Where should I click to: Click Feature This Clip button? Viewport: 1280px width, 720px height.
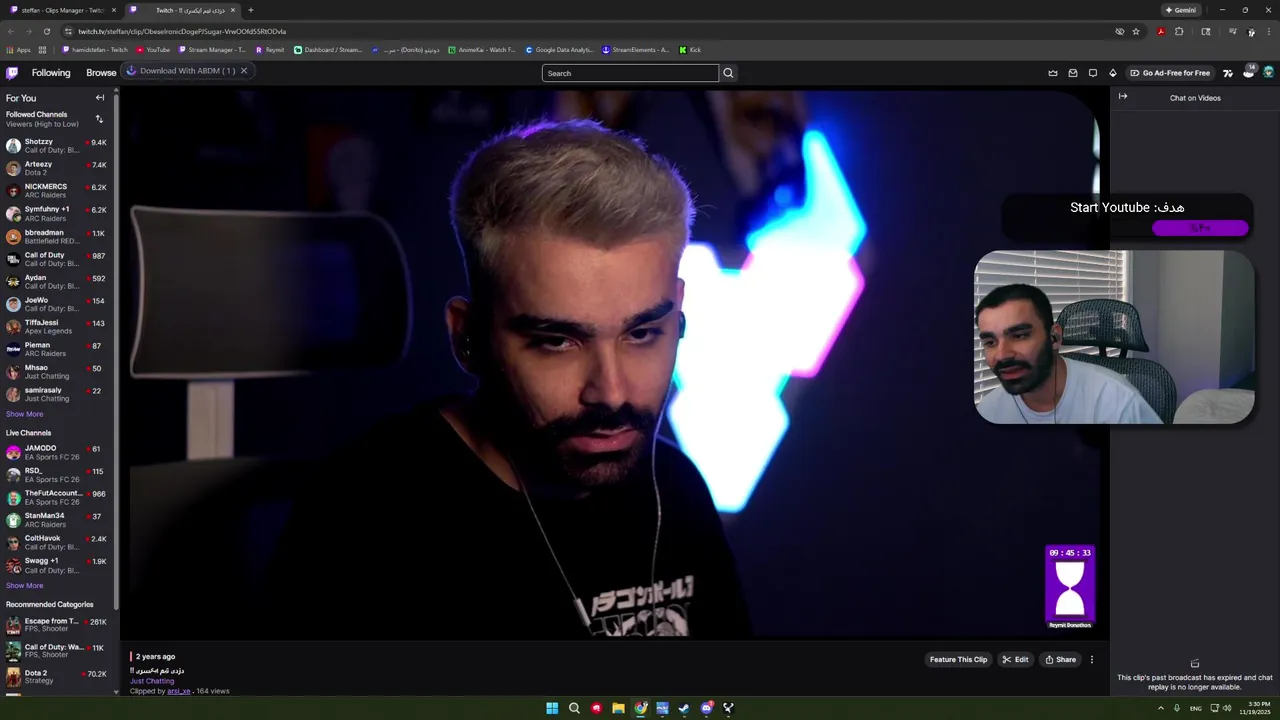click(x=958, y=660)
